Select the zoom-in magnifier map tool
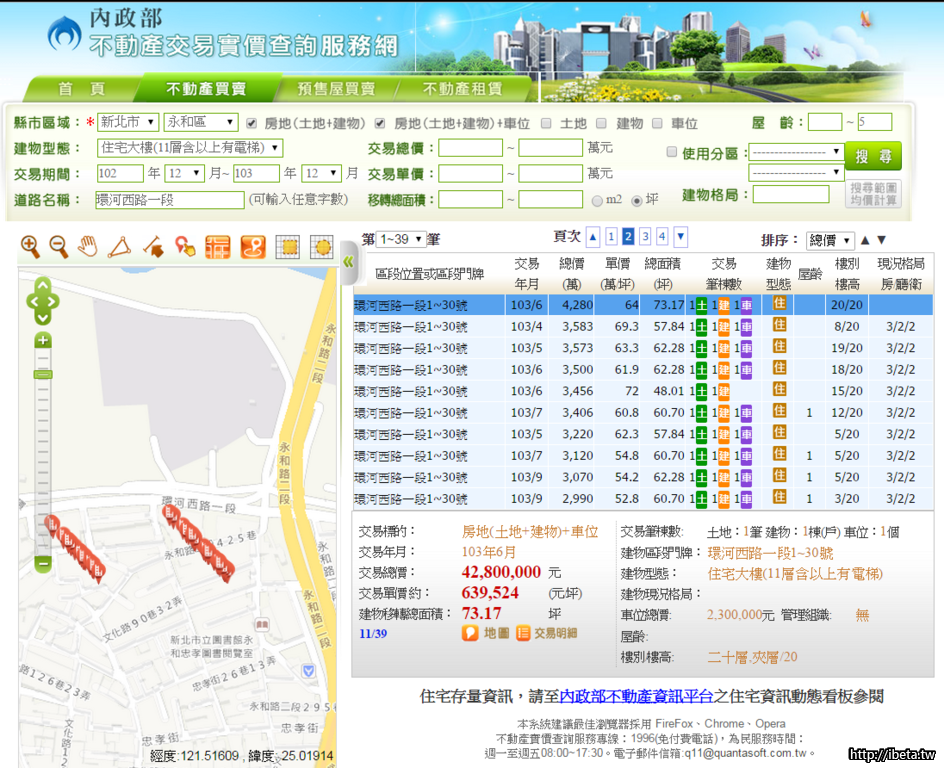The height and width of the screenshot is (768, 944). point(31,246)
